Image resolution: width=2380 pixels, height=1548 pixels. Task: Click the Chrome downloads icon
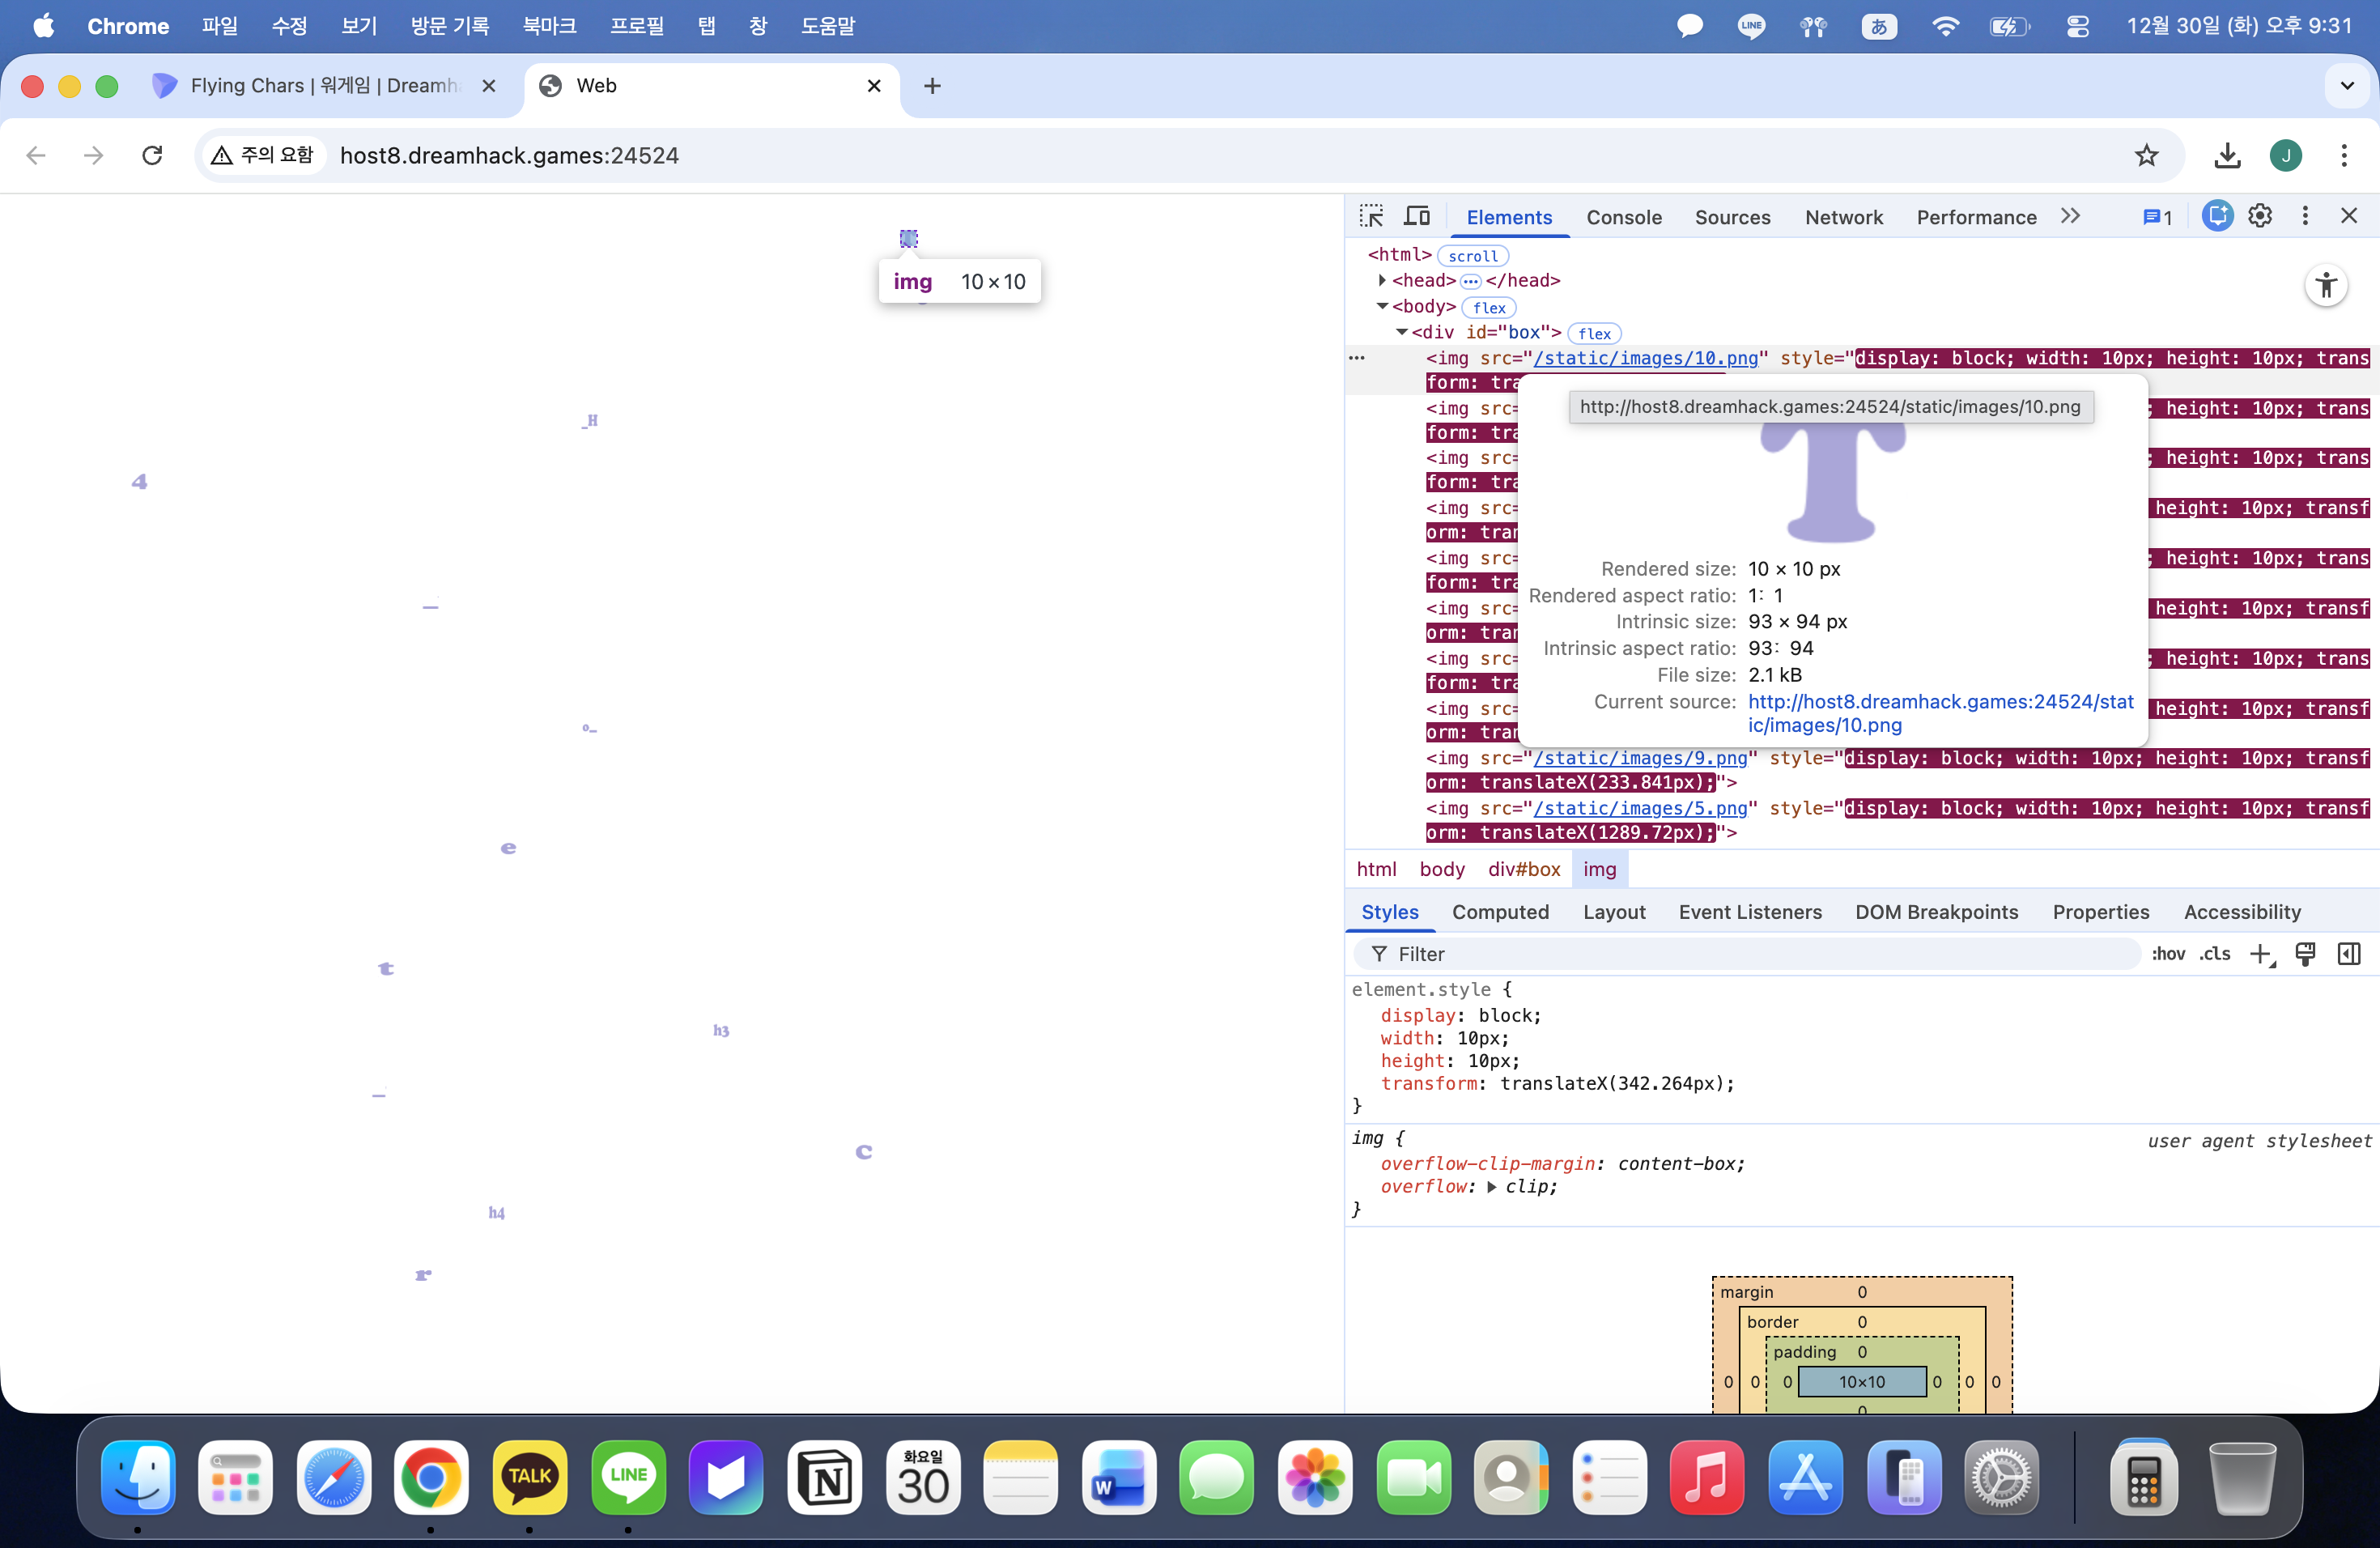pyautogui.click(x=2227, y=156)
